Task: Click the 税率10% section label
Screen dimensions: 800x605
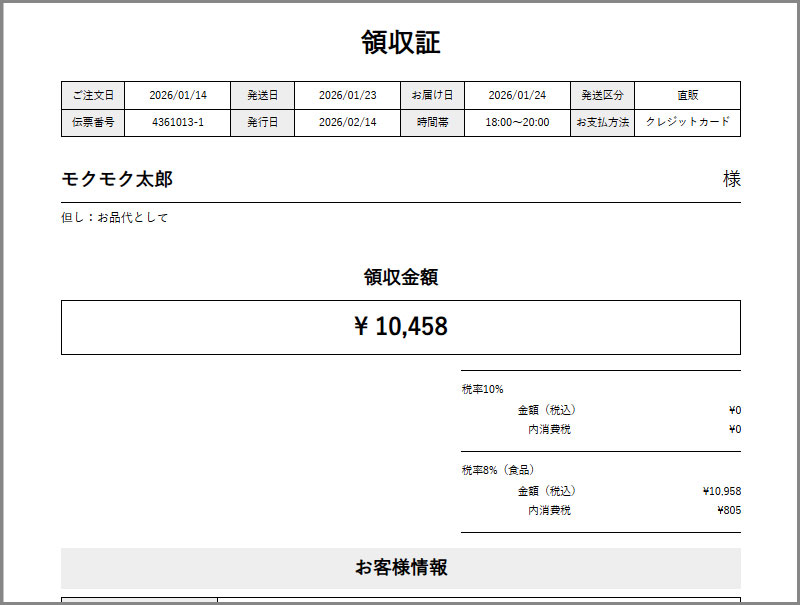Action: 483,389
